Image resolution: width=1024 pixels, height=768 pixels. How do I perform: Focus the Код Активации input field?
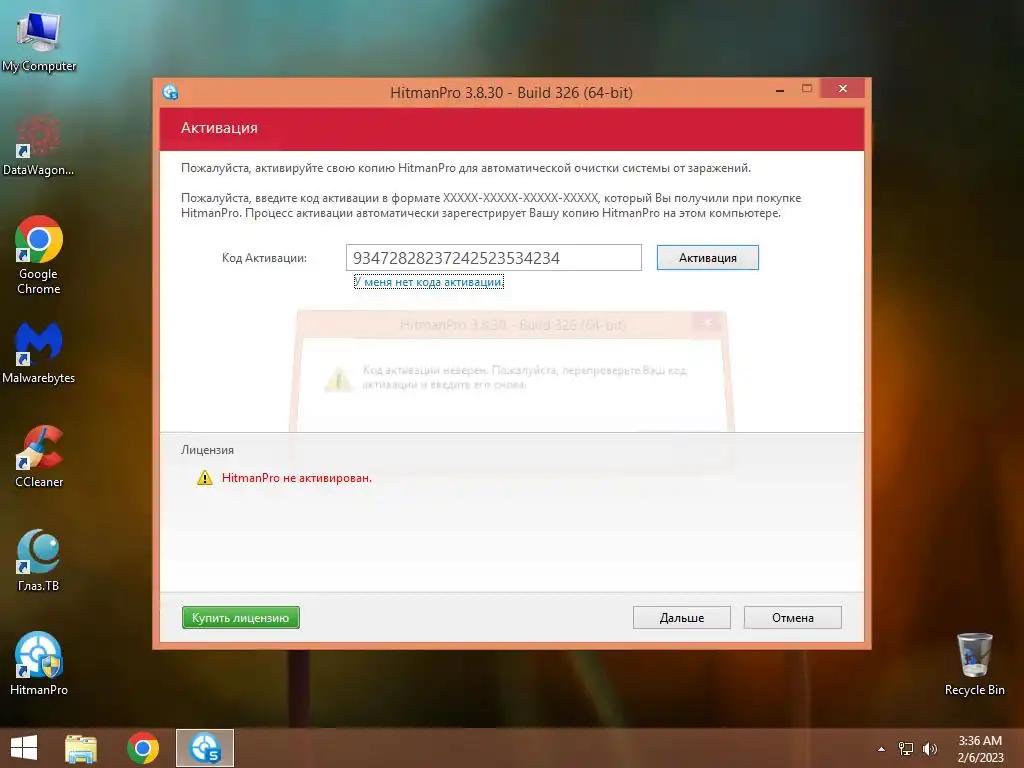tap(494, 257)
